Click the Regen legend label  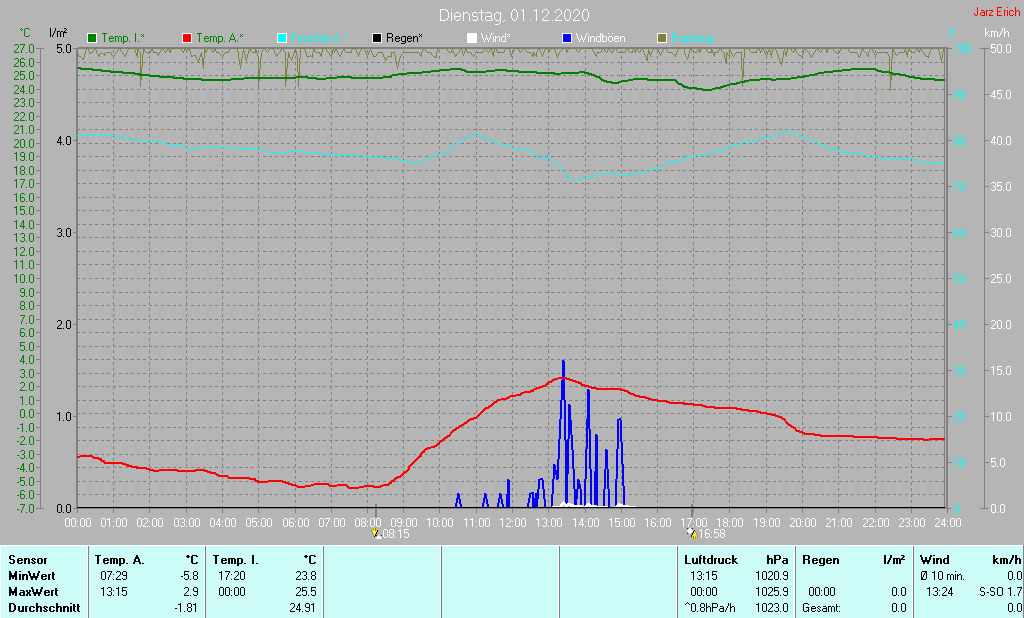[x=404, y=39]
